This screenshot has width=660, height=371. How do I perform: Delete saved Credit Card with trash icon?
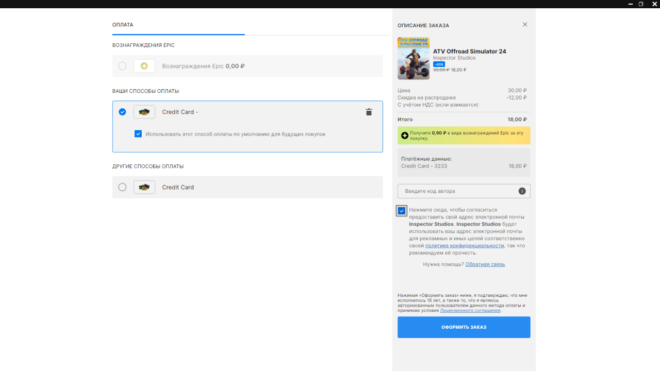click(x=369, y=112)
